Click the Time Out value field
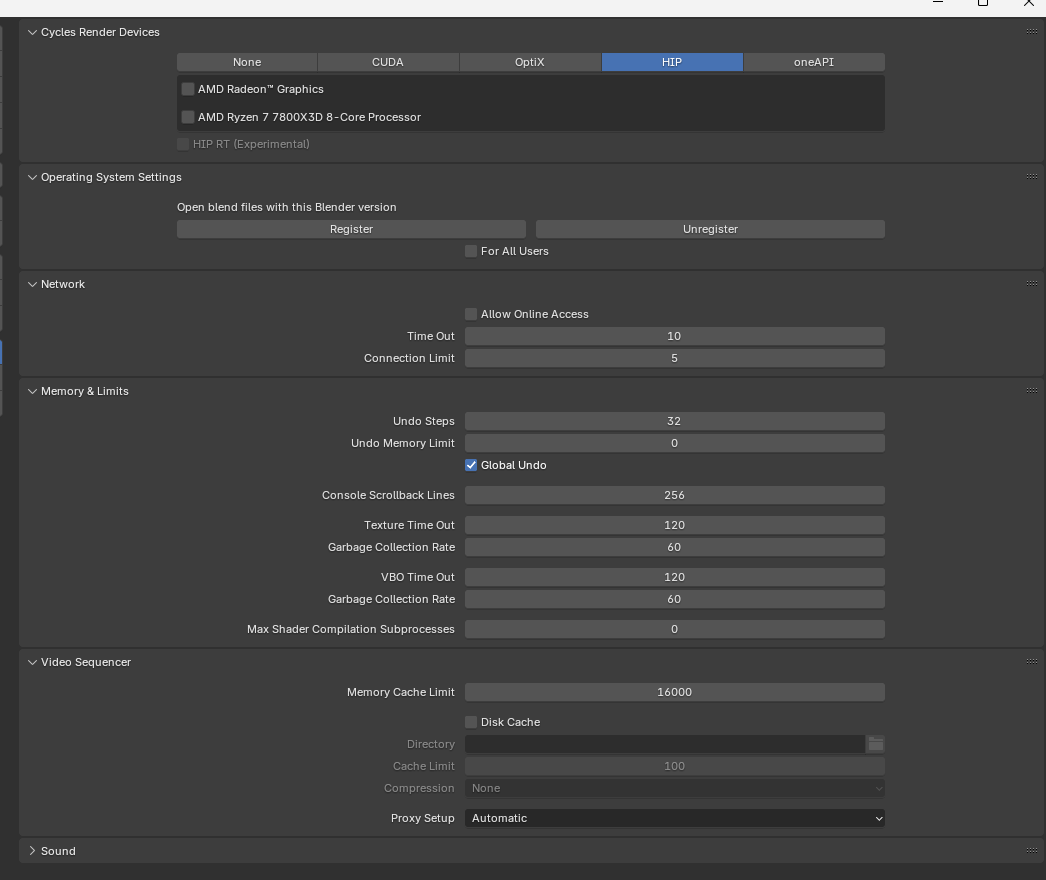This screenshot has width=1046, height=880. click(674, 336)
